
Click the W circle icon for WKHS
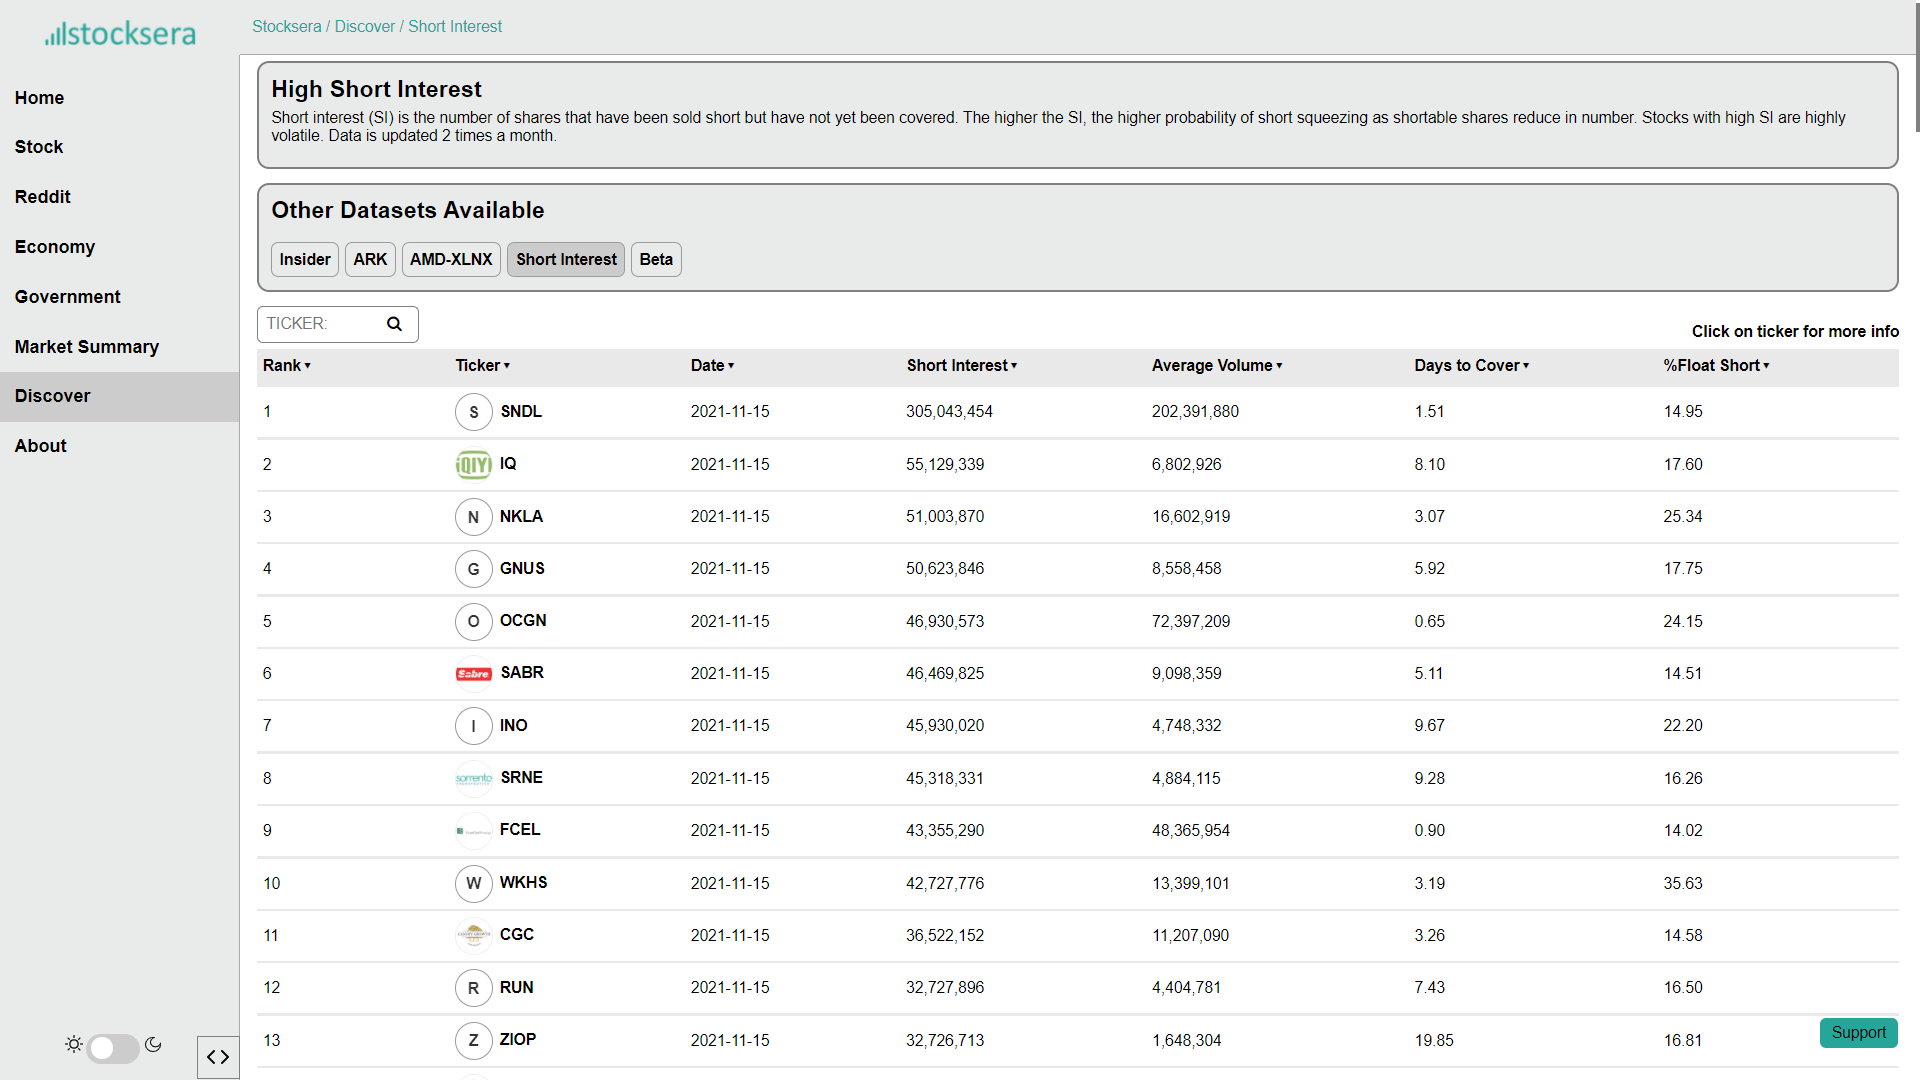(473, 883)
